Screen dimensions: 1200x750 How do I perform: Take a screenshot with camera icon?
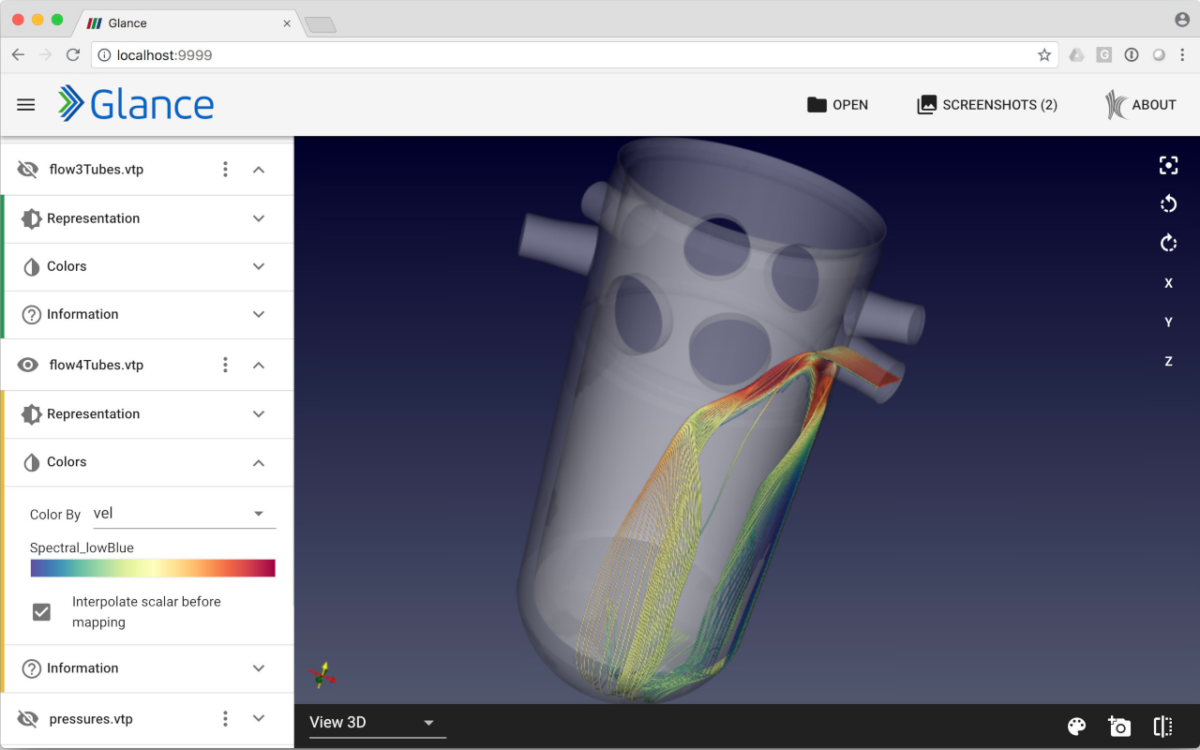click(1119, 727)
